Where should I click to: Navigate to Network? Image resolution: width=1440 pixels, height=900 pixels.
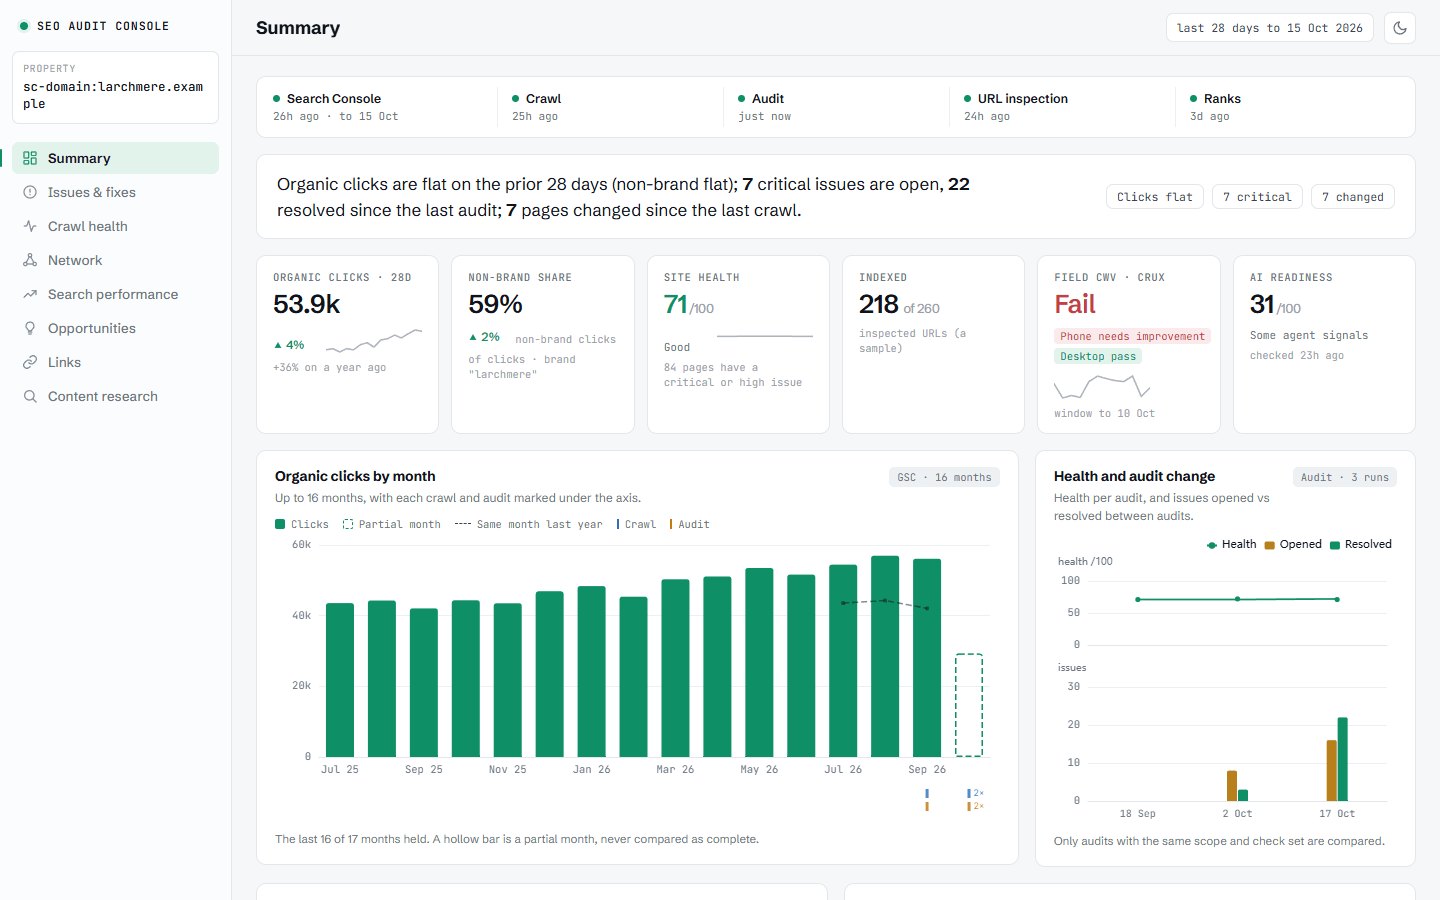pos(115,260)
